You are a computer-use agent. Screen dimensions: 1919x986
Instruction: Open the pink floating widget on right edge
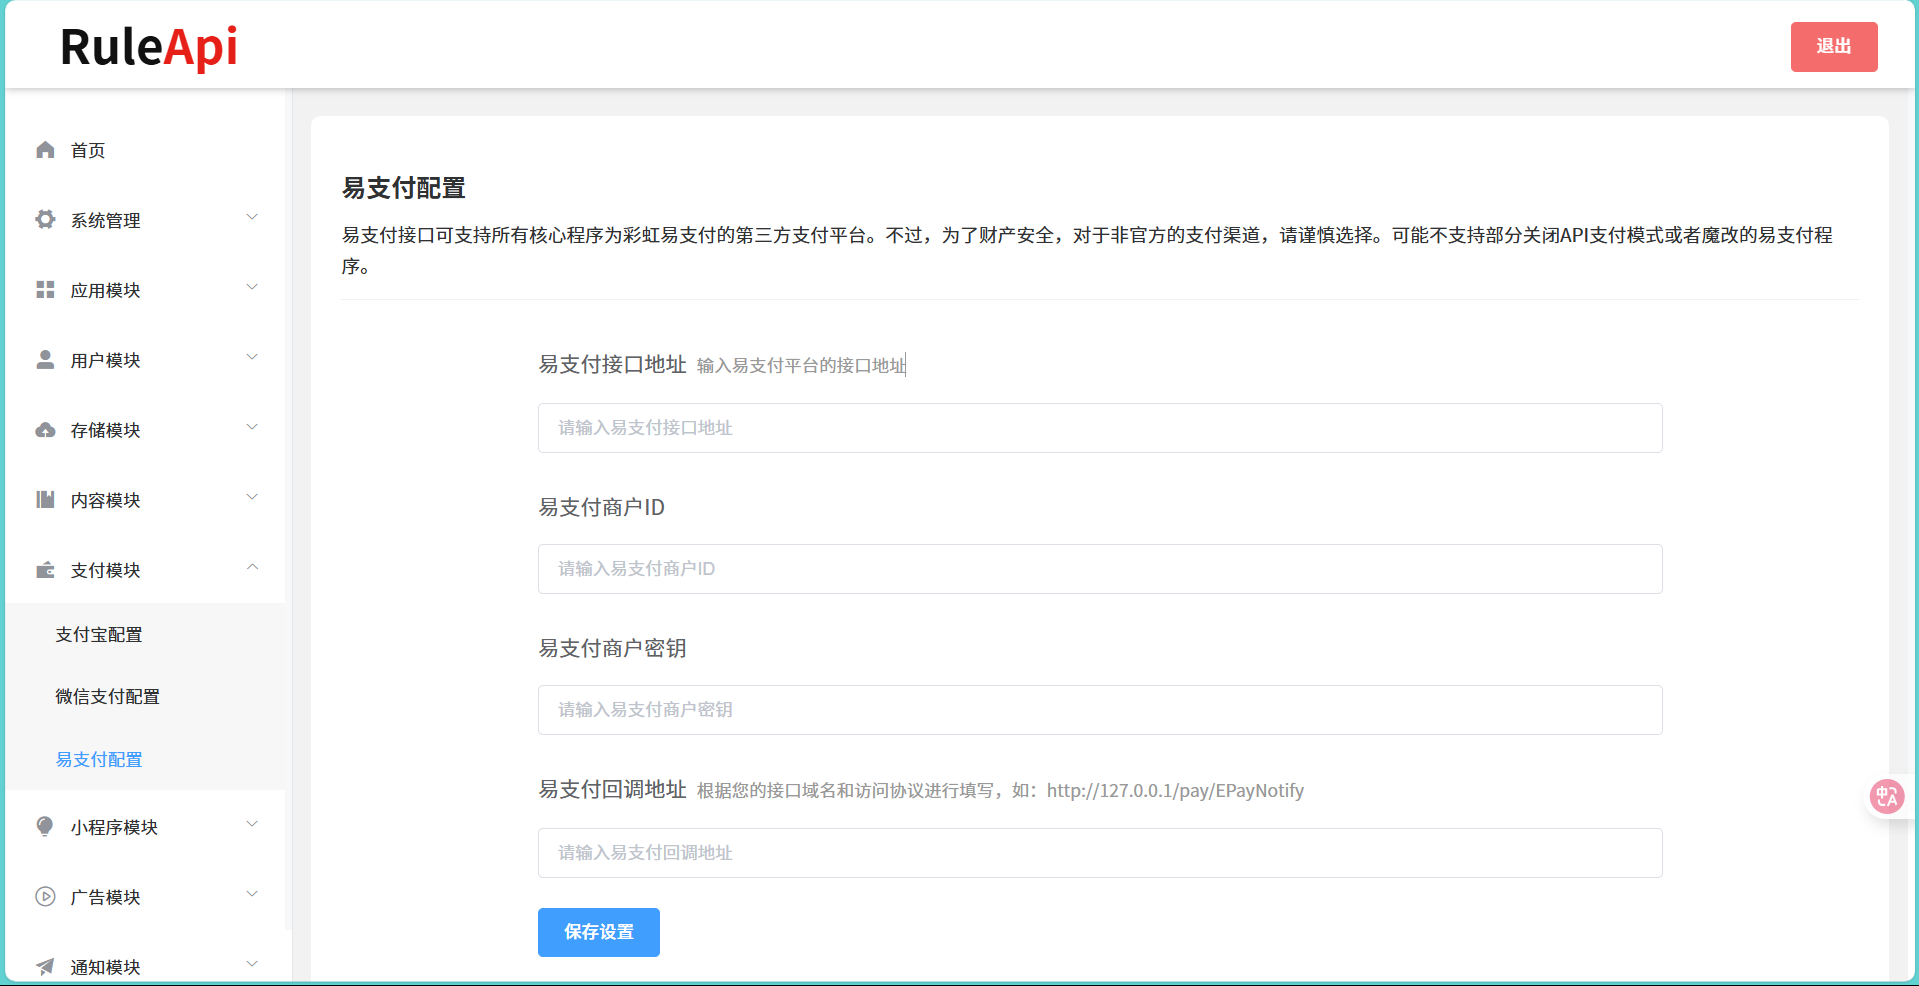pos(1888,796)
